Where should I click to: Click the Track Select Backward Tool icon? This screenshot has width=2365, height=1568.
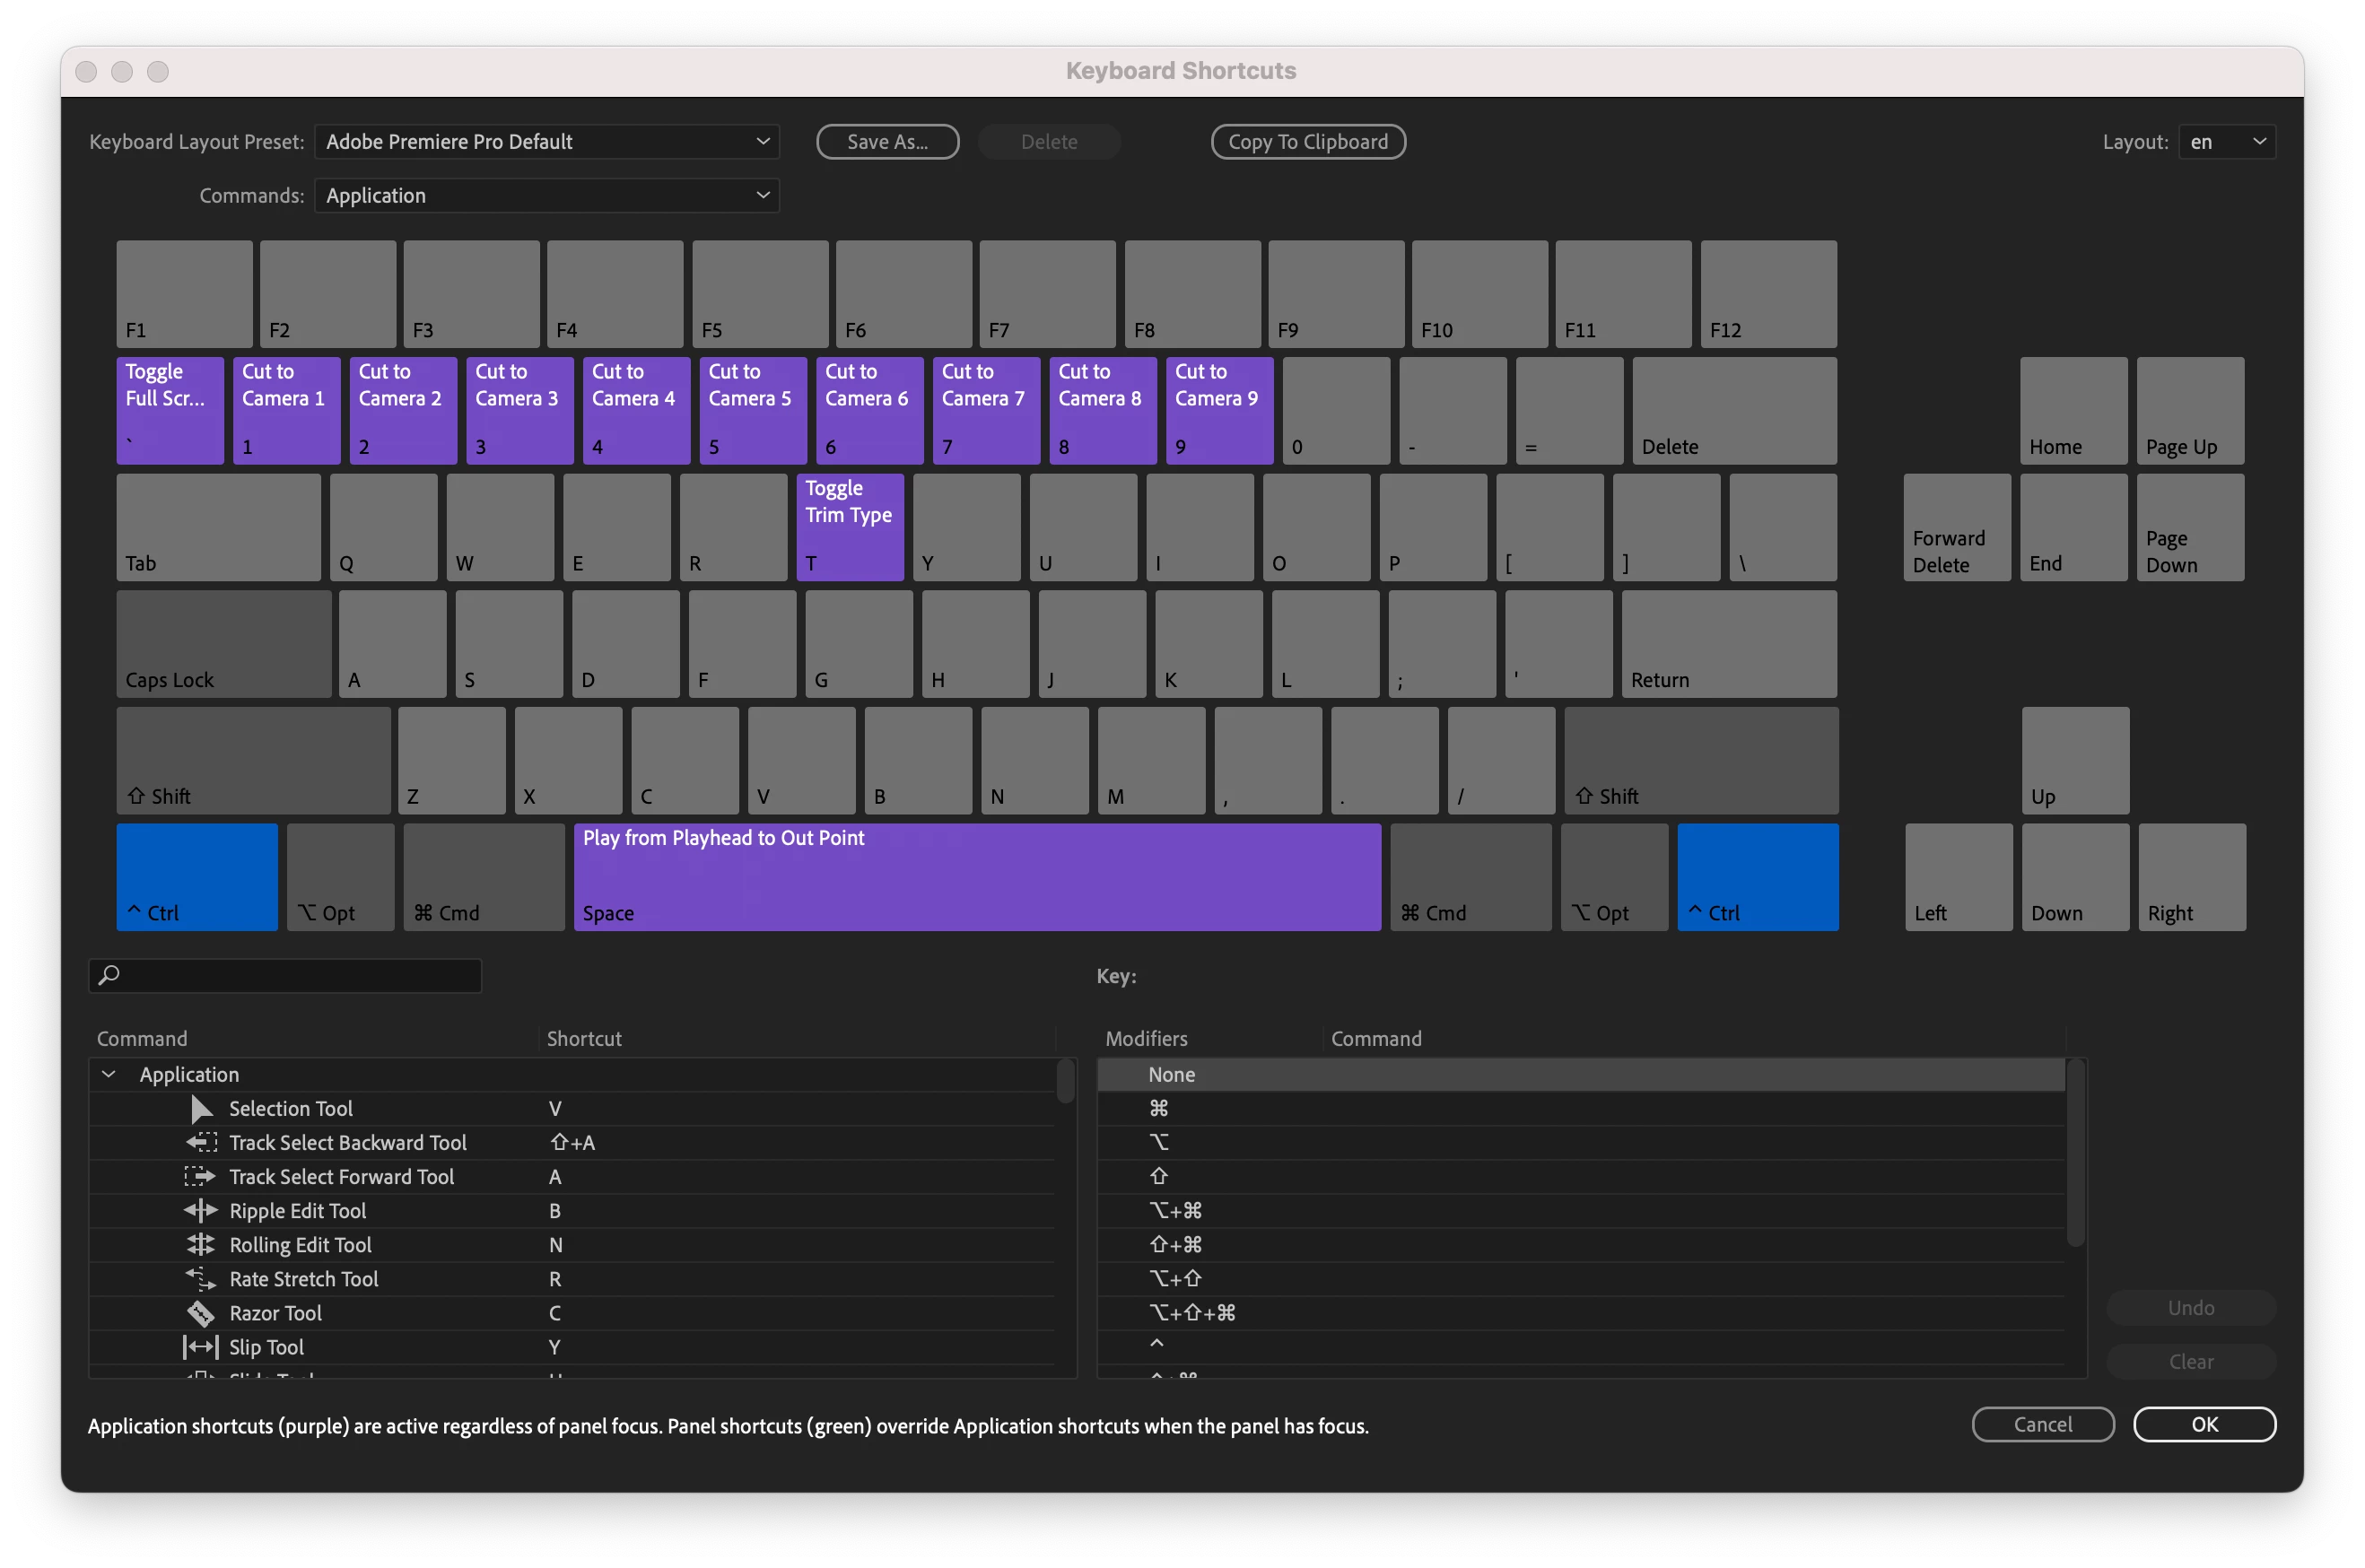pyautogui.click(x=201, y=1142)
